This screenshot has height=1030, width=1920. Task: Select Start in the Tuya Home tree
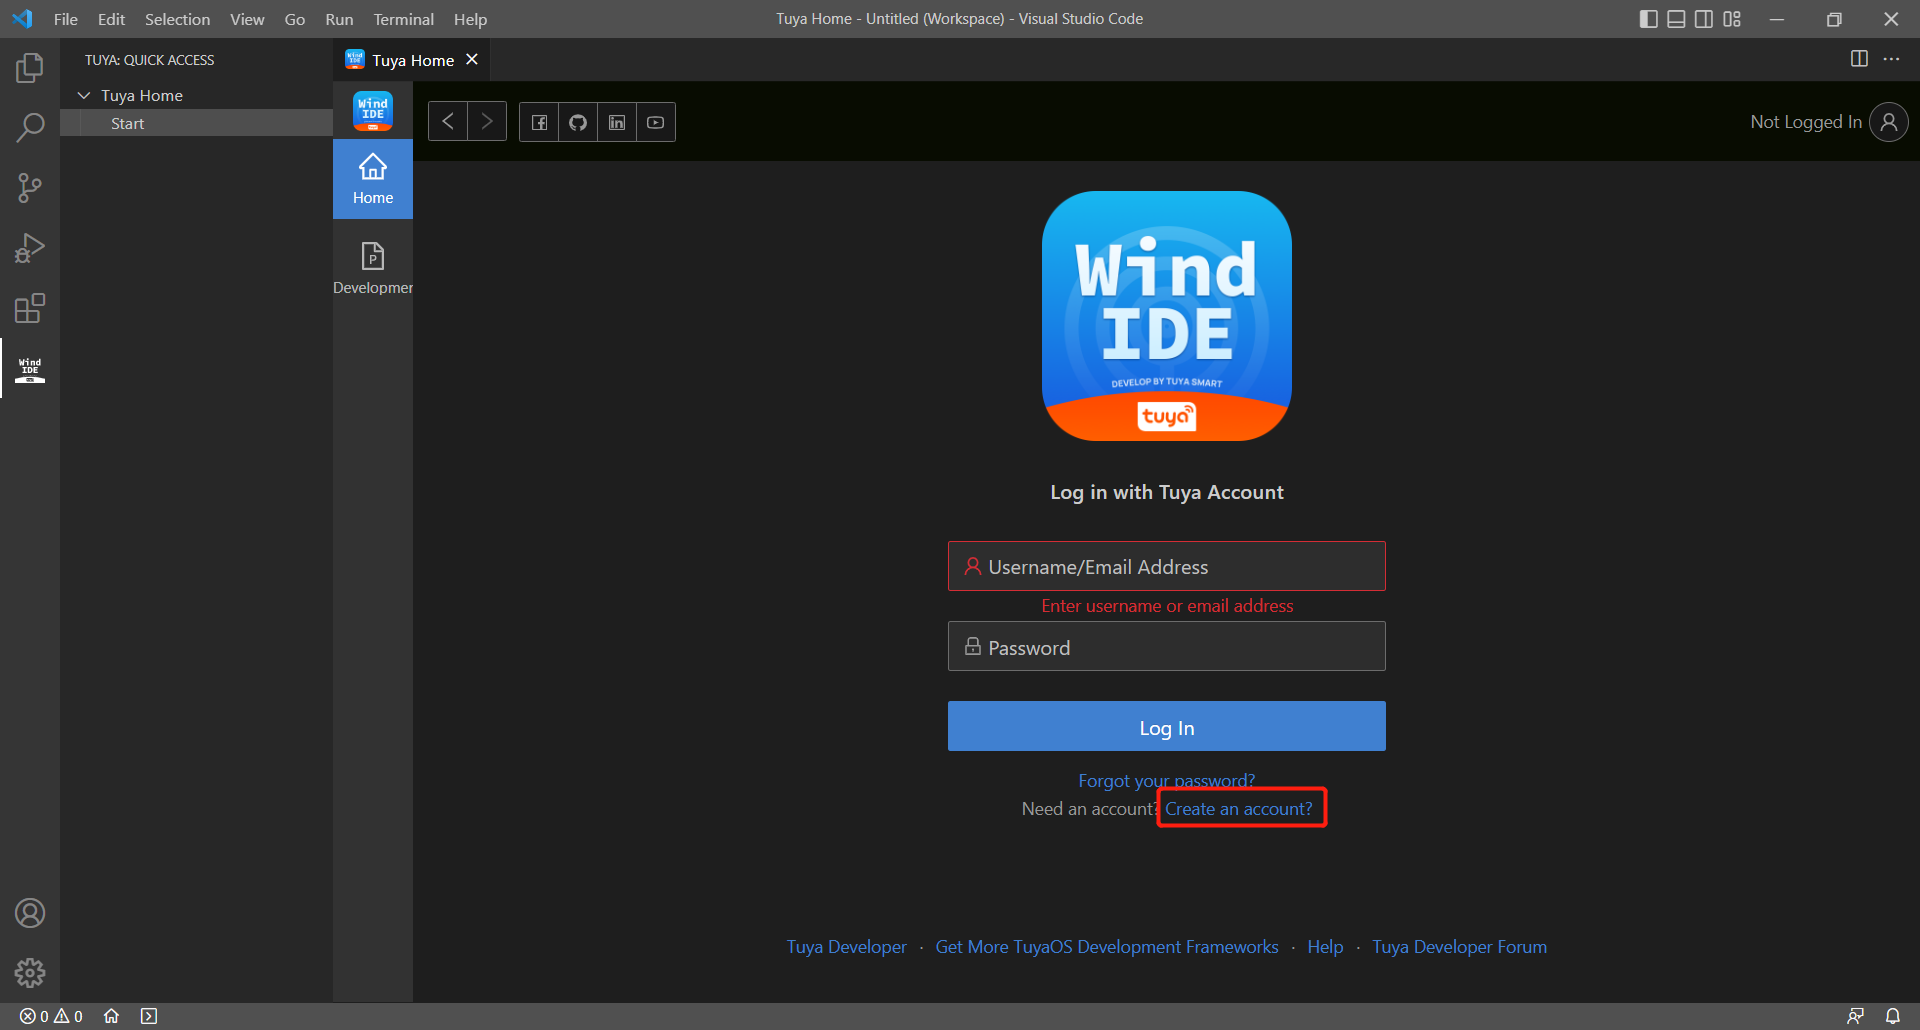[196, 123]
